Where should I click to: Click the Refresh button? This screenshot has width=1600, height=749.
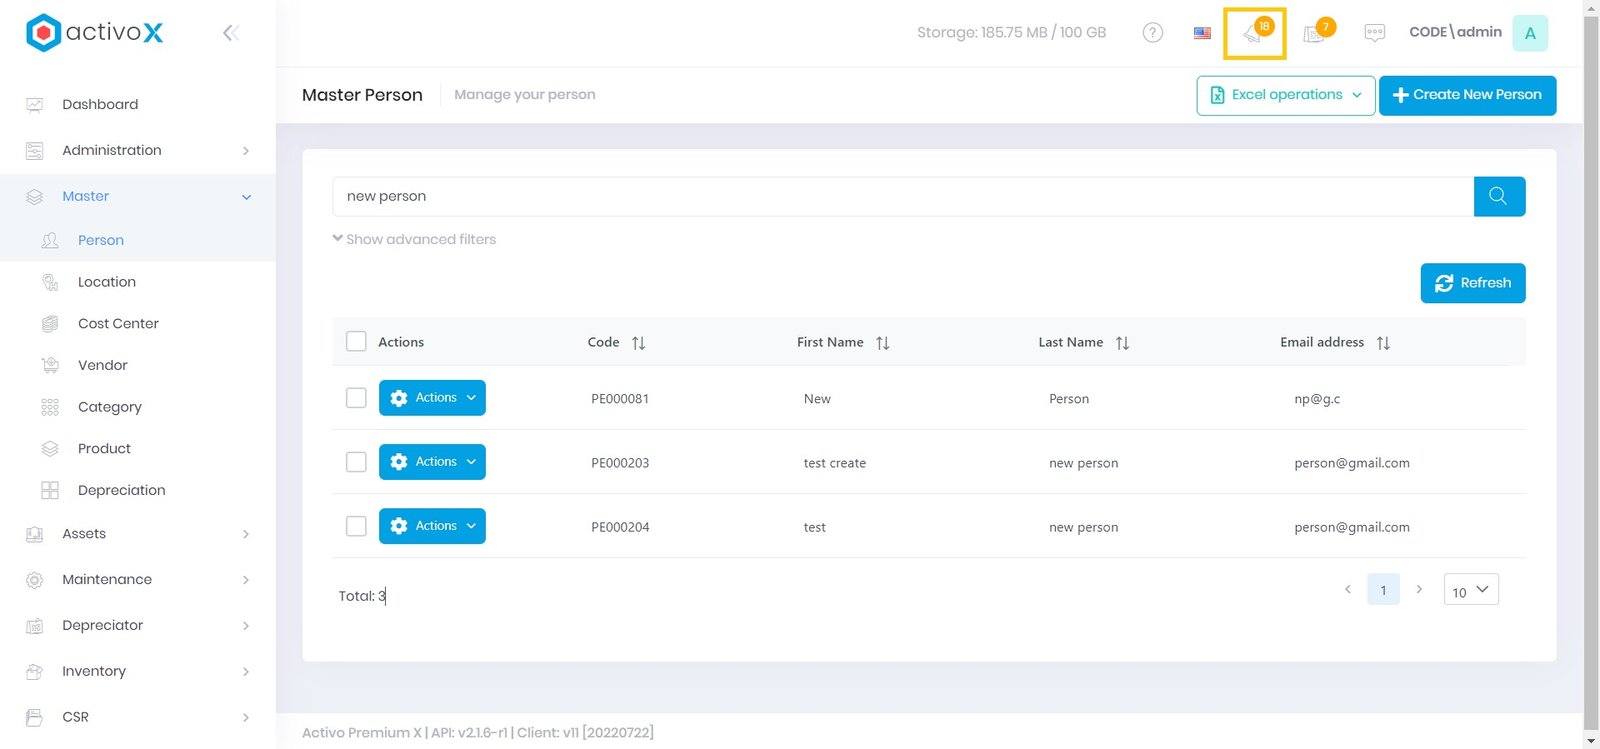pyautogui.click(x=1472, y=283)
